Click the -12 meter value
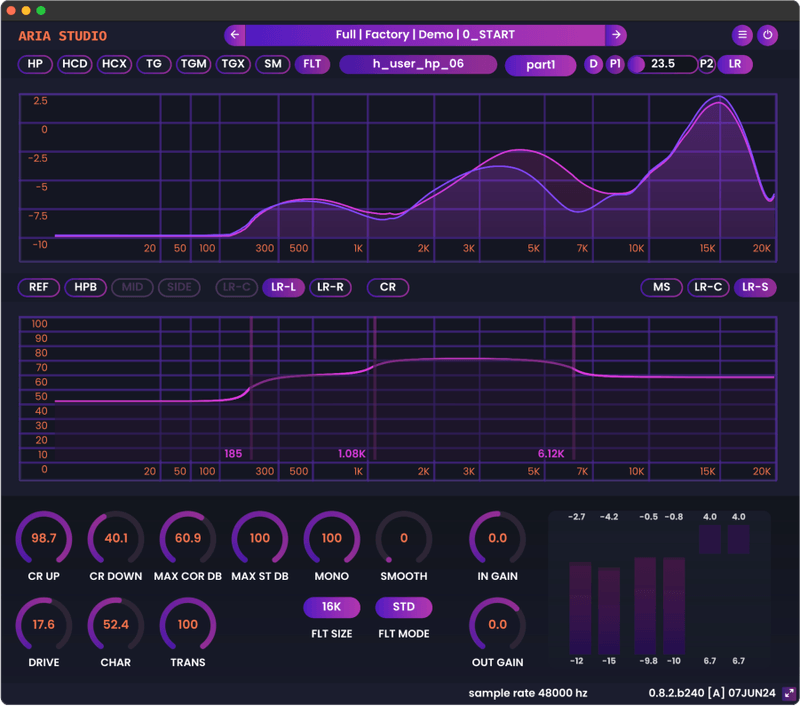The image size is (800, 706). (x=577, y=661)
